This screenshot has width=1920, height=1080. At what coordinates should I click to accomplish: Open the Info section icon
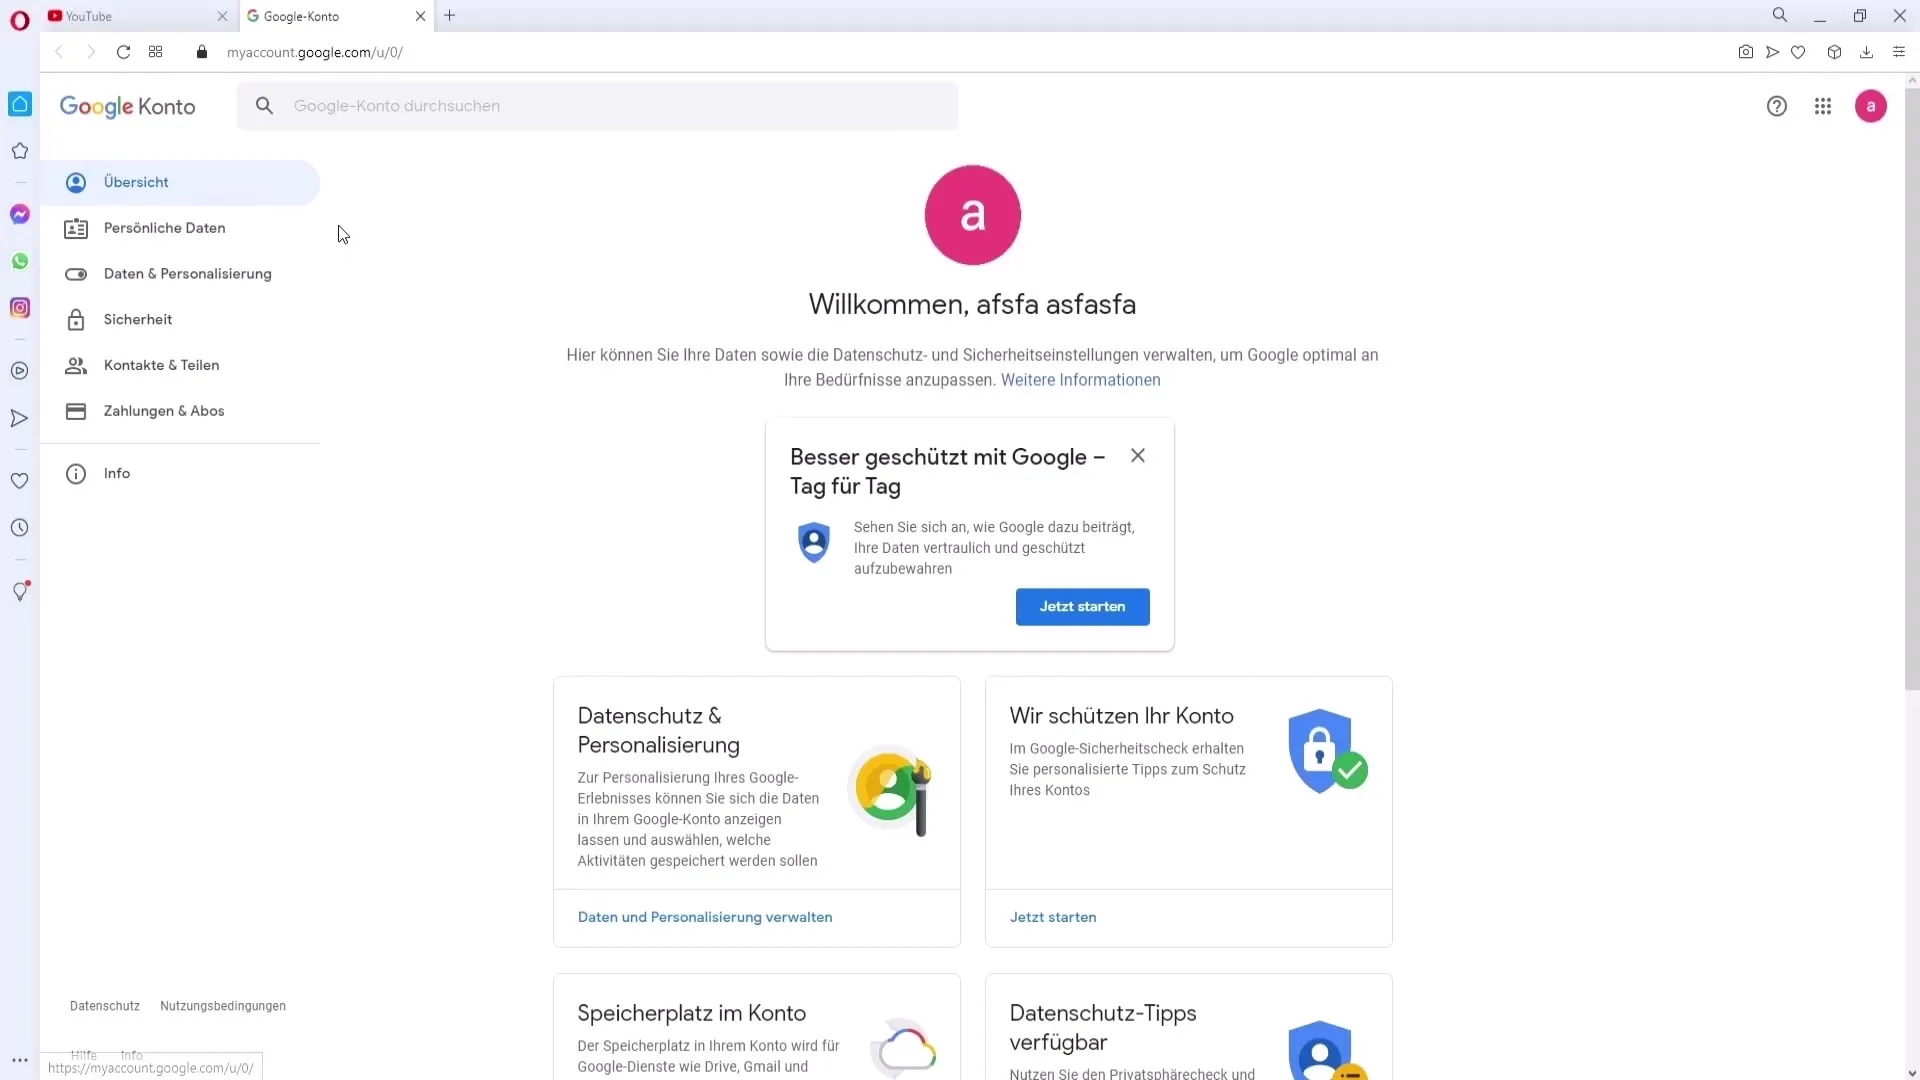tap(75, 472)
